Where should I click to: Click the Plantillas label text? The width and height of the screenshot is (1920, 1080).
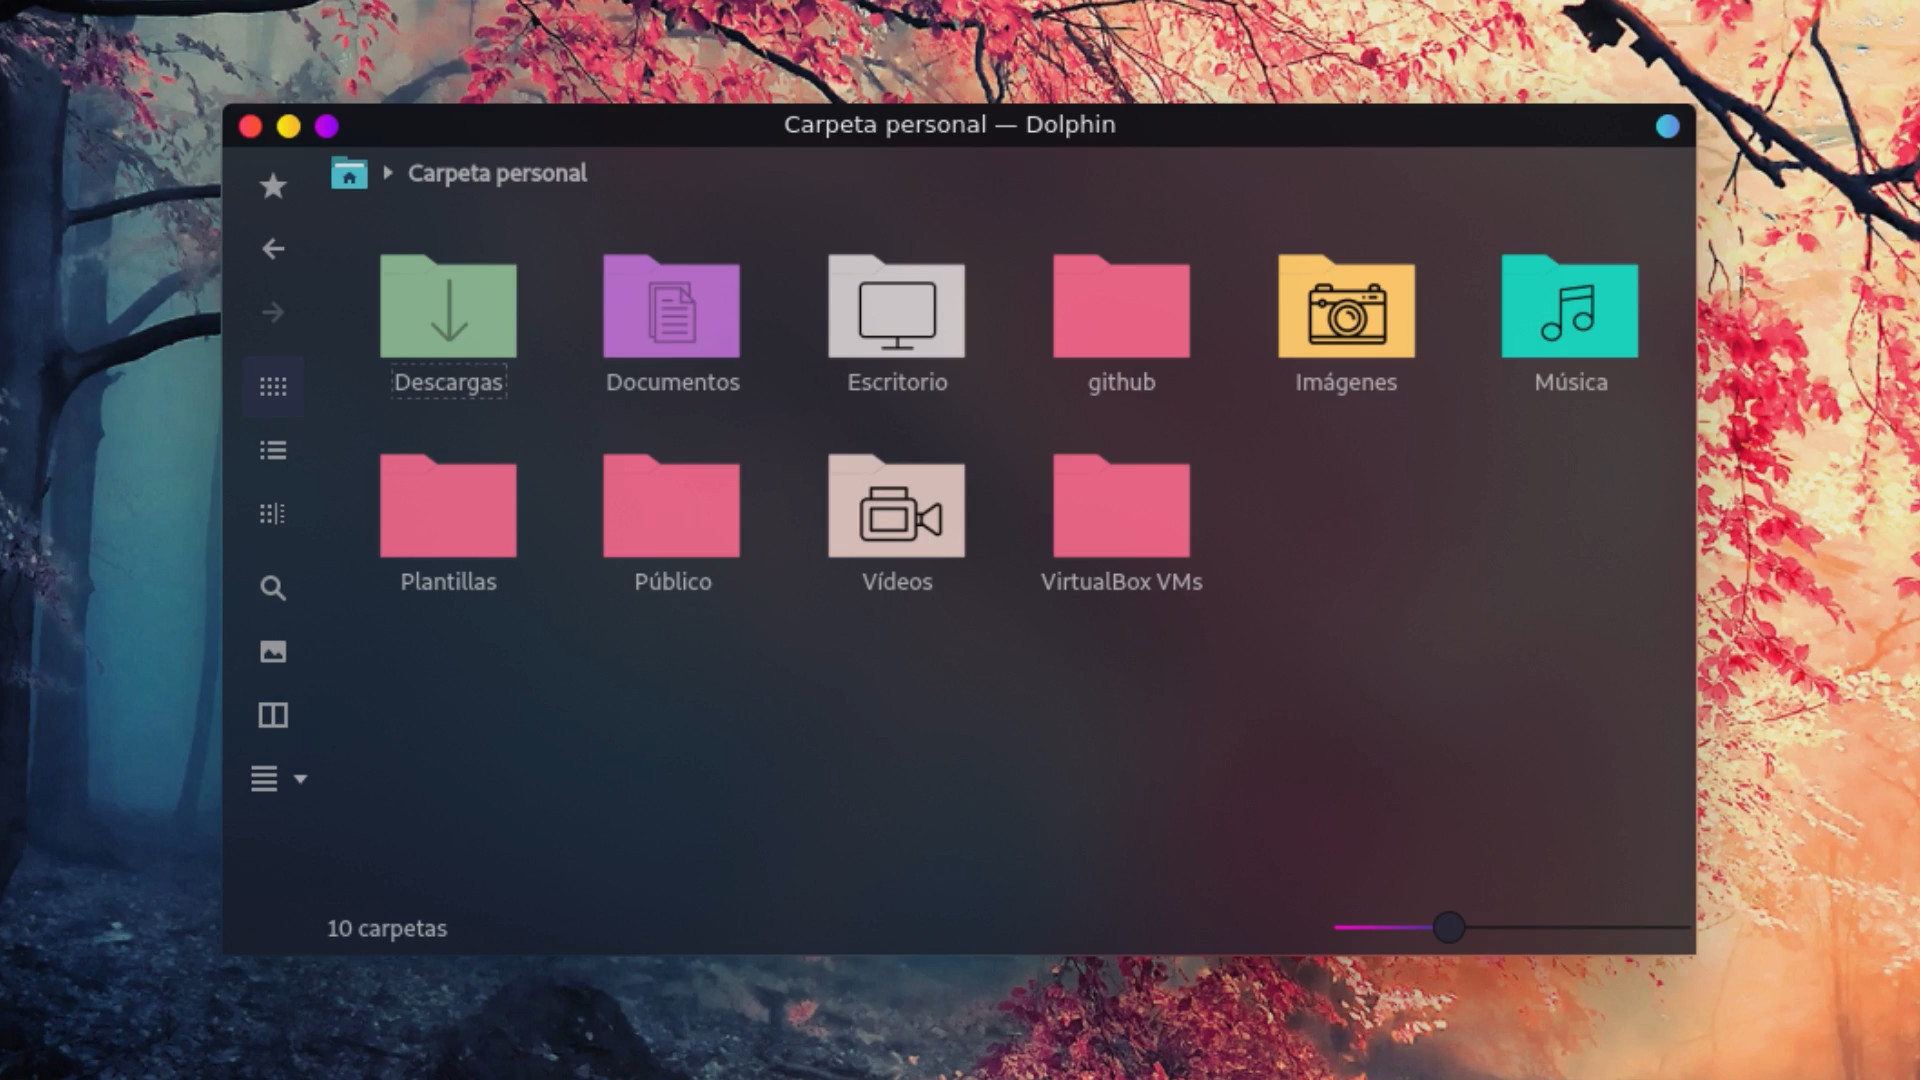point(448,582)
